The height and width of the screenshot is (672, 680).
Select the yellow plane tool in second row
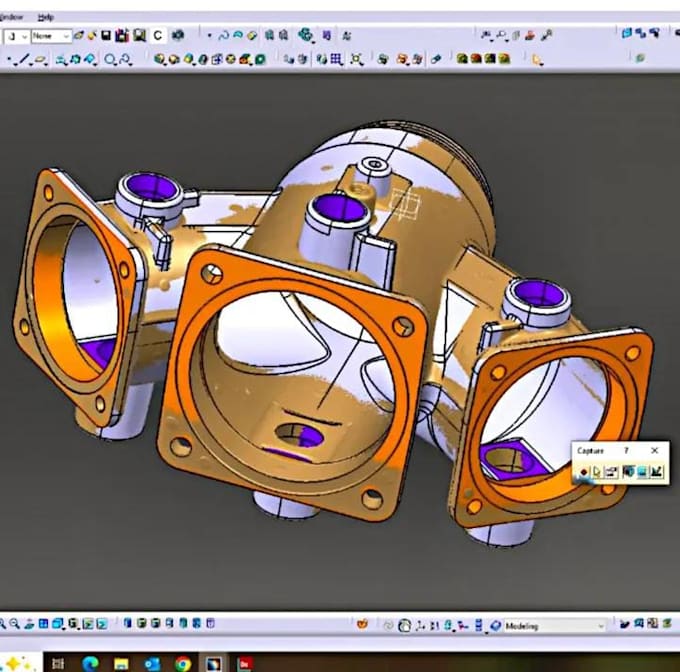coord(40,59)
